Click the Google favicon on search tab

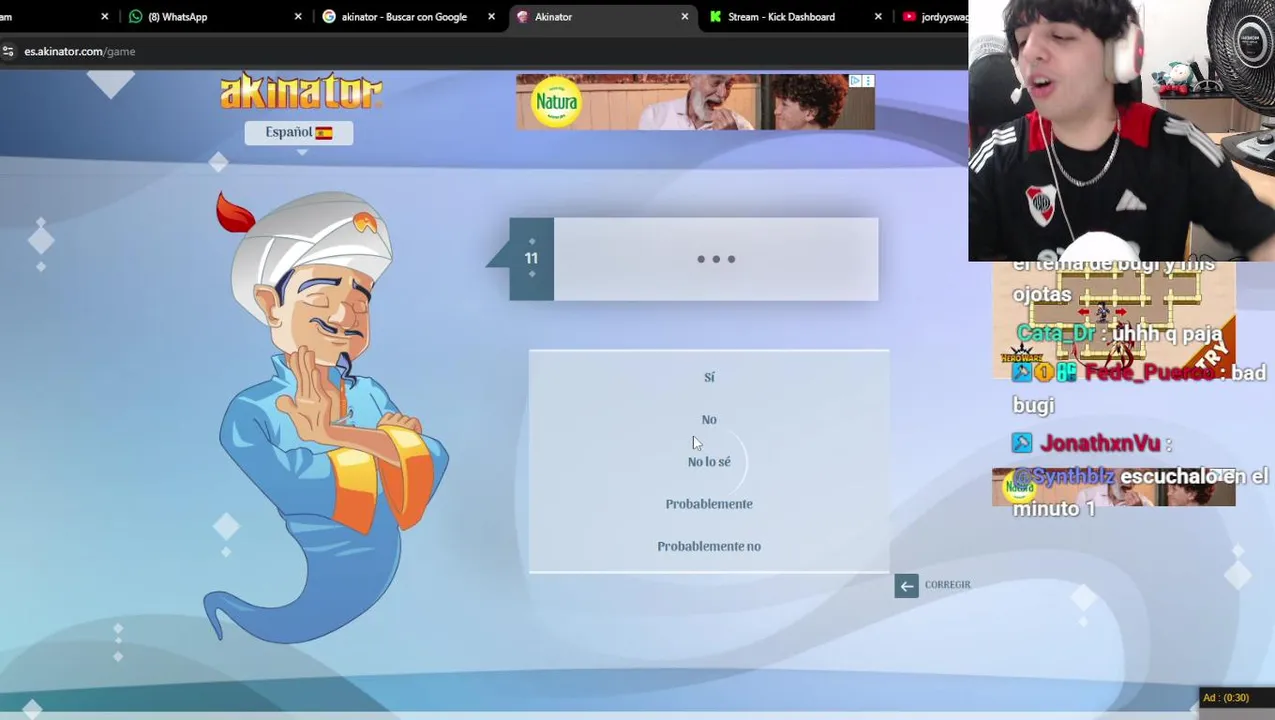329,17
